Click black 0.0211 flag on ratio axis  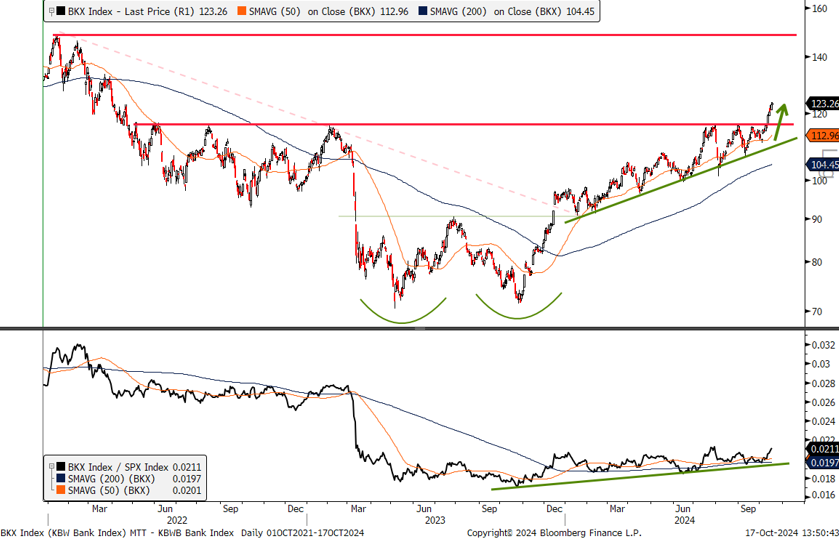(x=822, y=449)
